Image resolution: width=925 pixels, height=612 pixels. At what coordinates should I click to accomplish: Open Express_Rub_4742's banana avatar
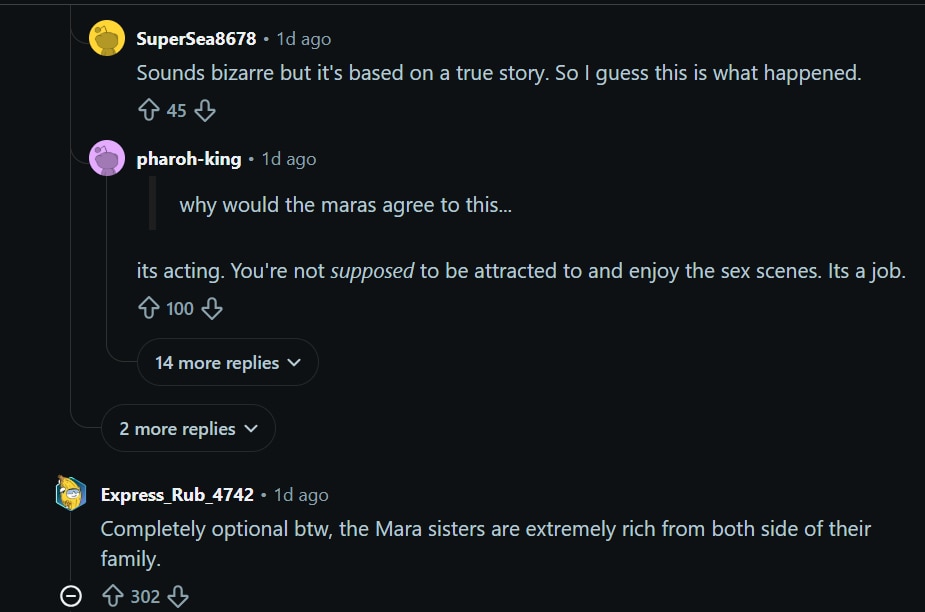tap(71, 493)
